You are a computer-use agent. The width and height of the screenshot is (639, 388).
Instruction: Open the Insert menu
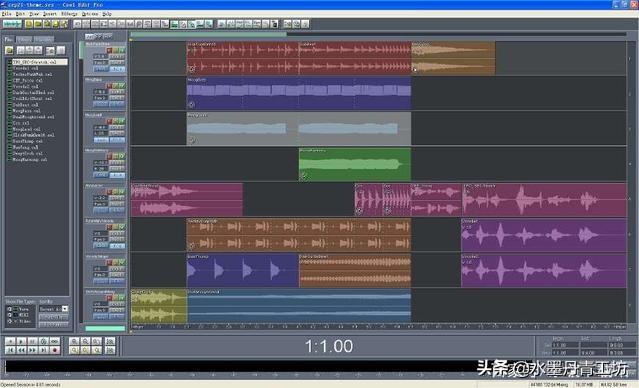(x=50, y=14)
